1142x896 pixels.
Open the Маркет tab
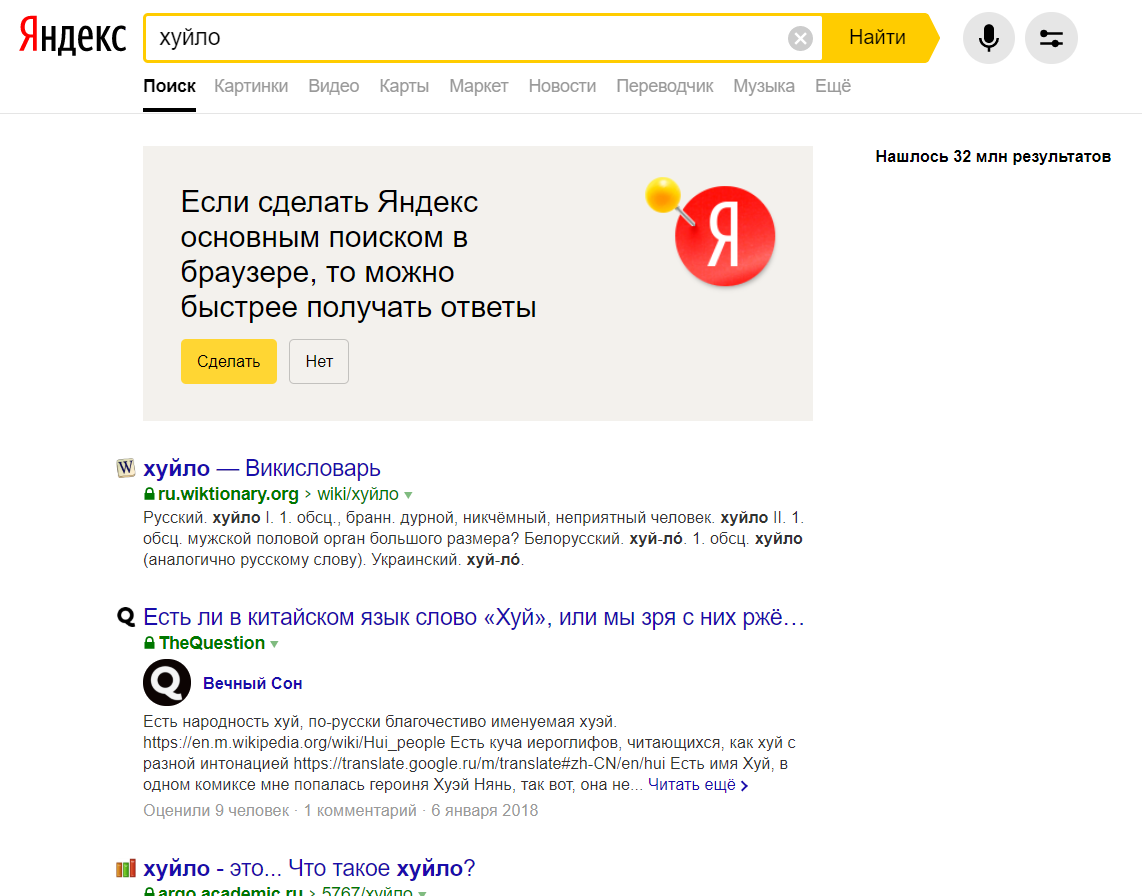click(x=479, y=86)
